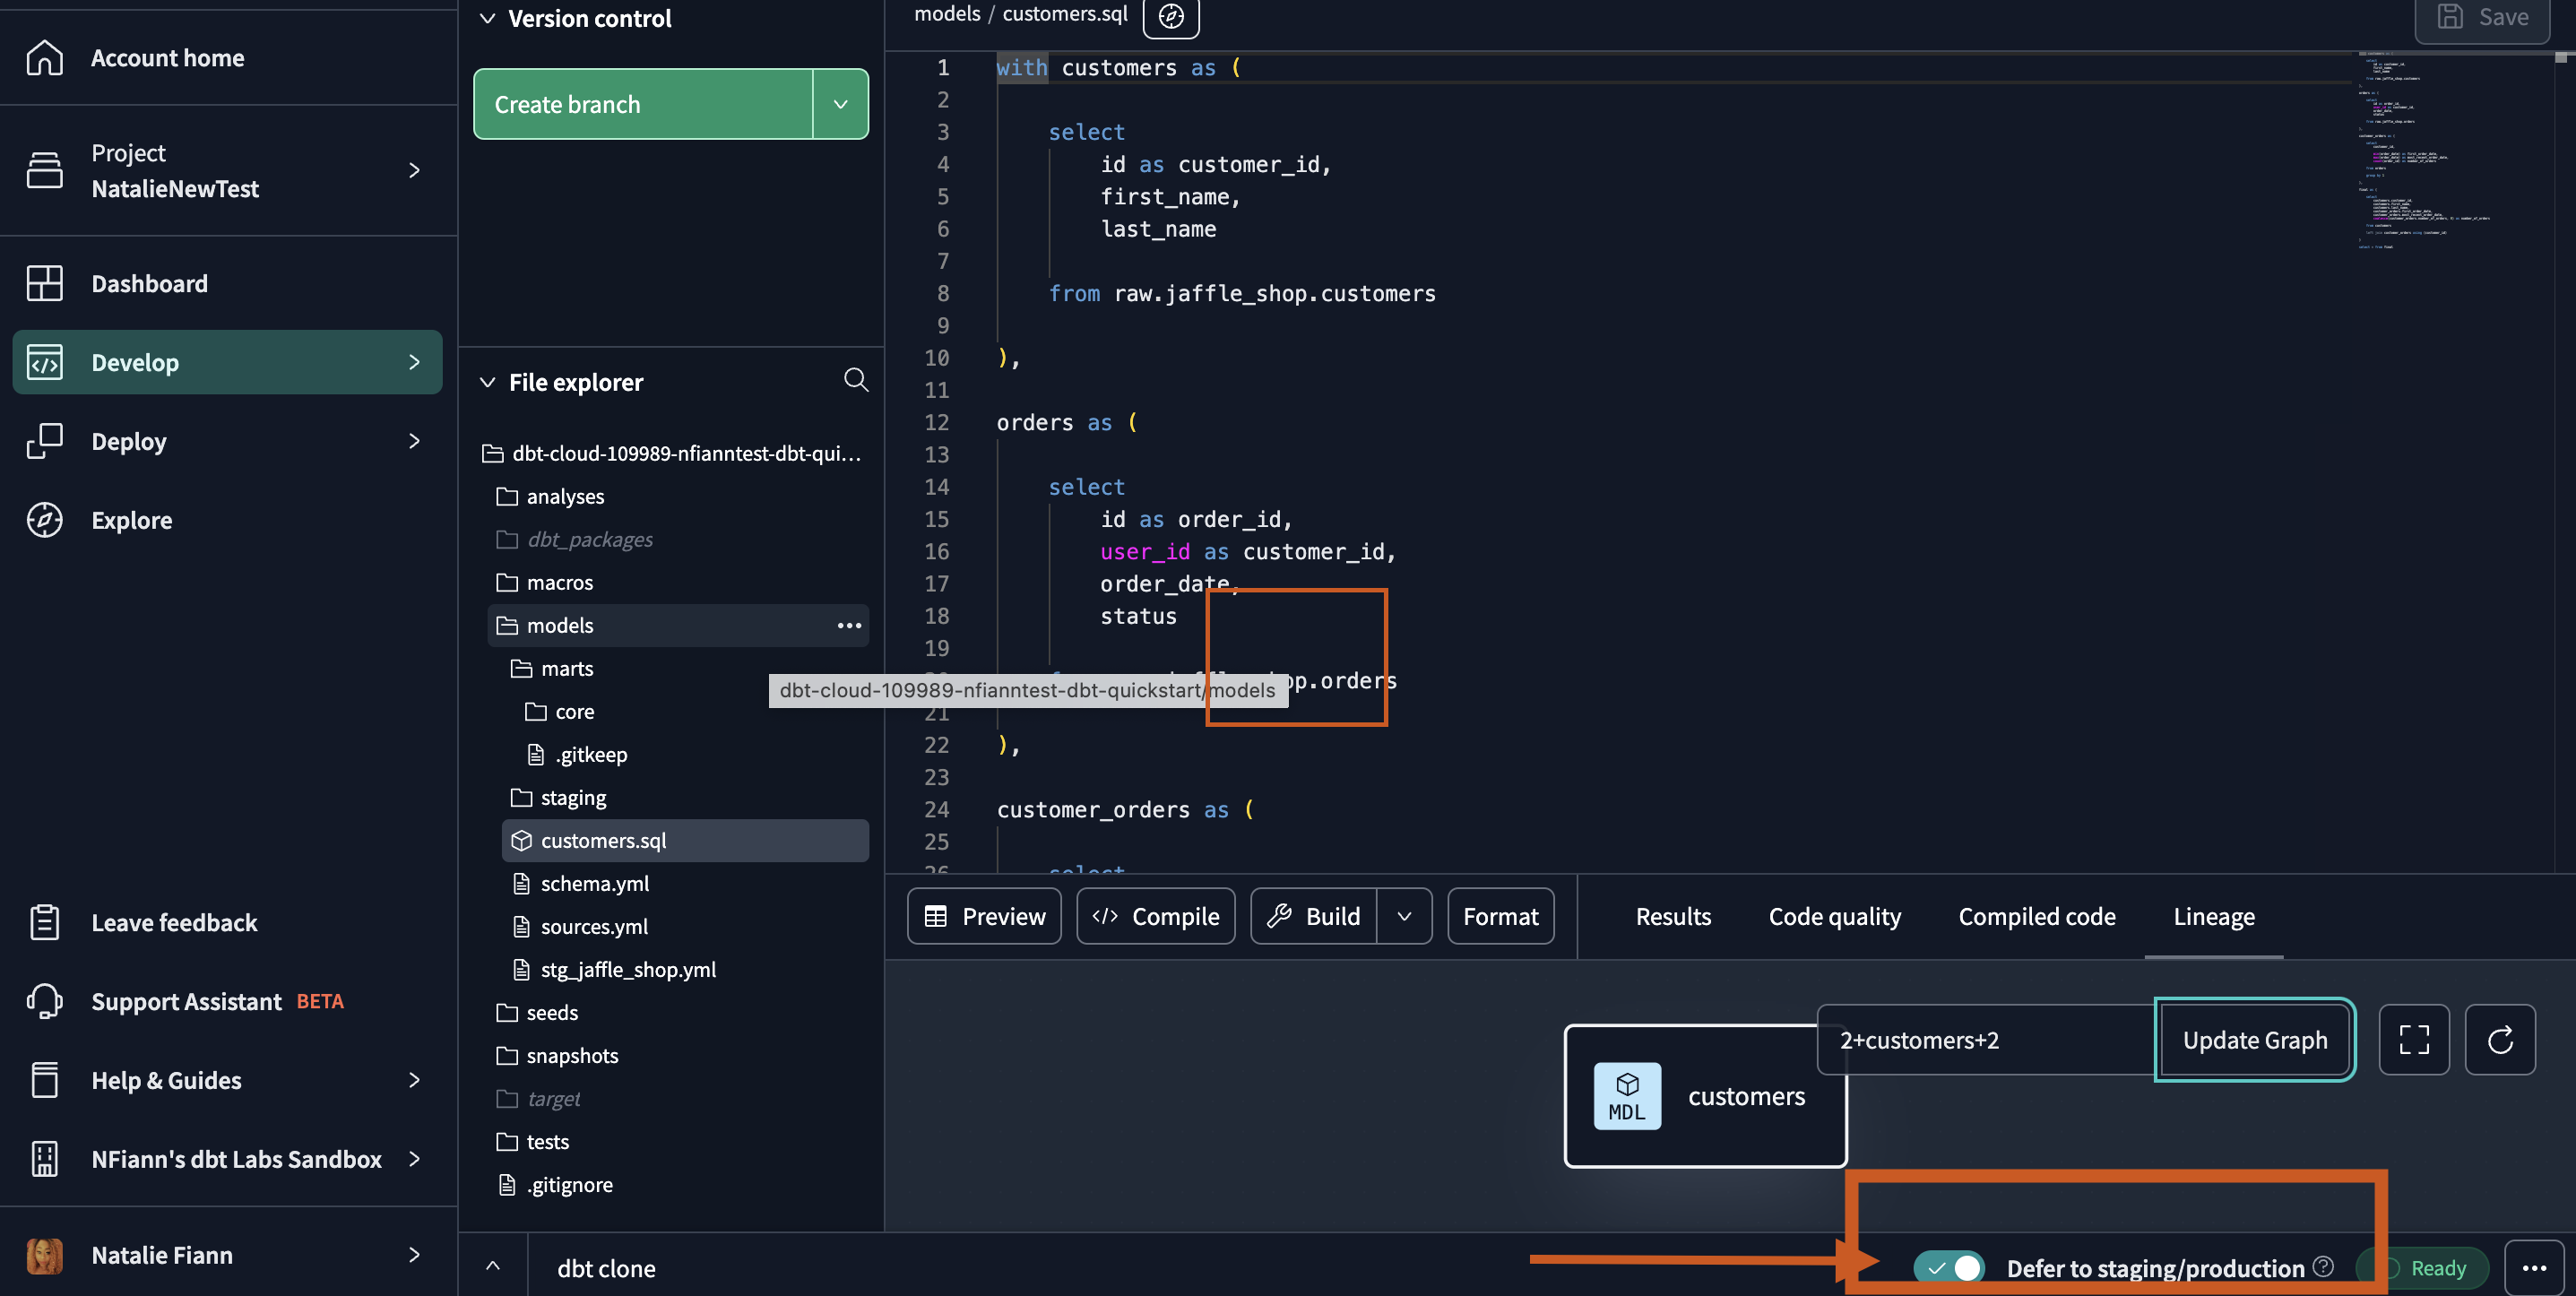2576x1296 pixels.
Task: Open dbt Copilot beside the customers.sql filename
Action: pyautogui.click(x=1170, y=16)
